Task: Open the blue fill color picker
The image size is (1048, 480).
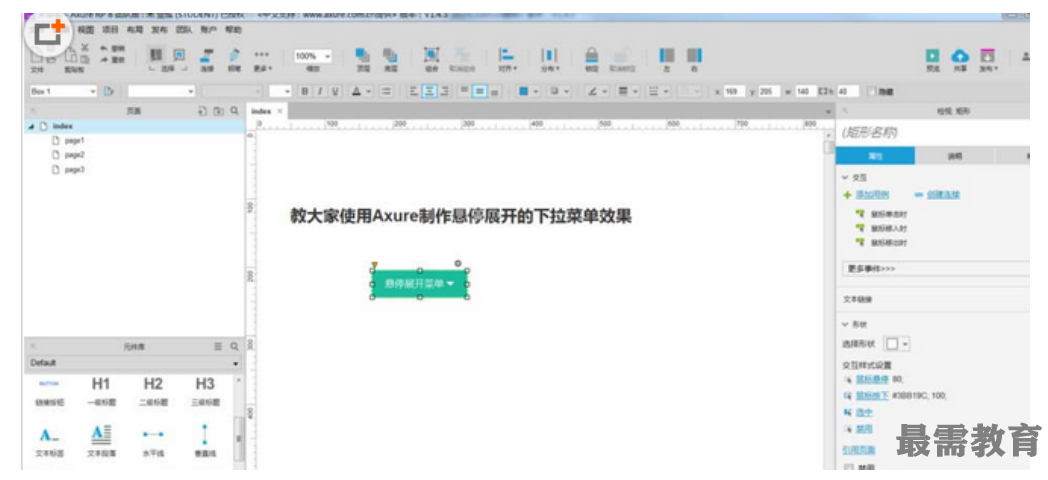Action: tap(530, 91)
